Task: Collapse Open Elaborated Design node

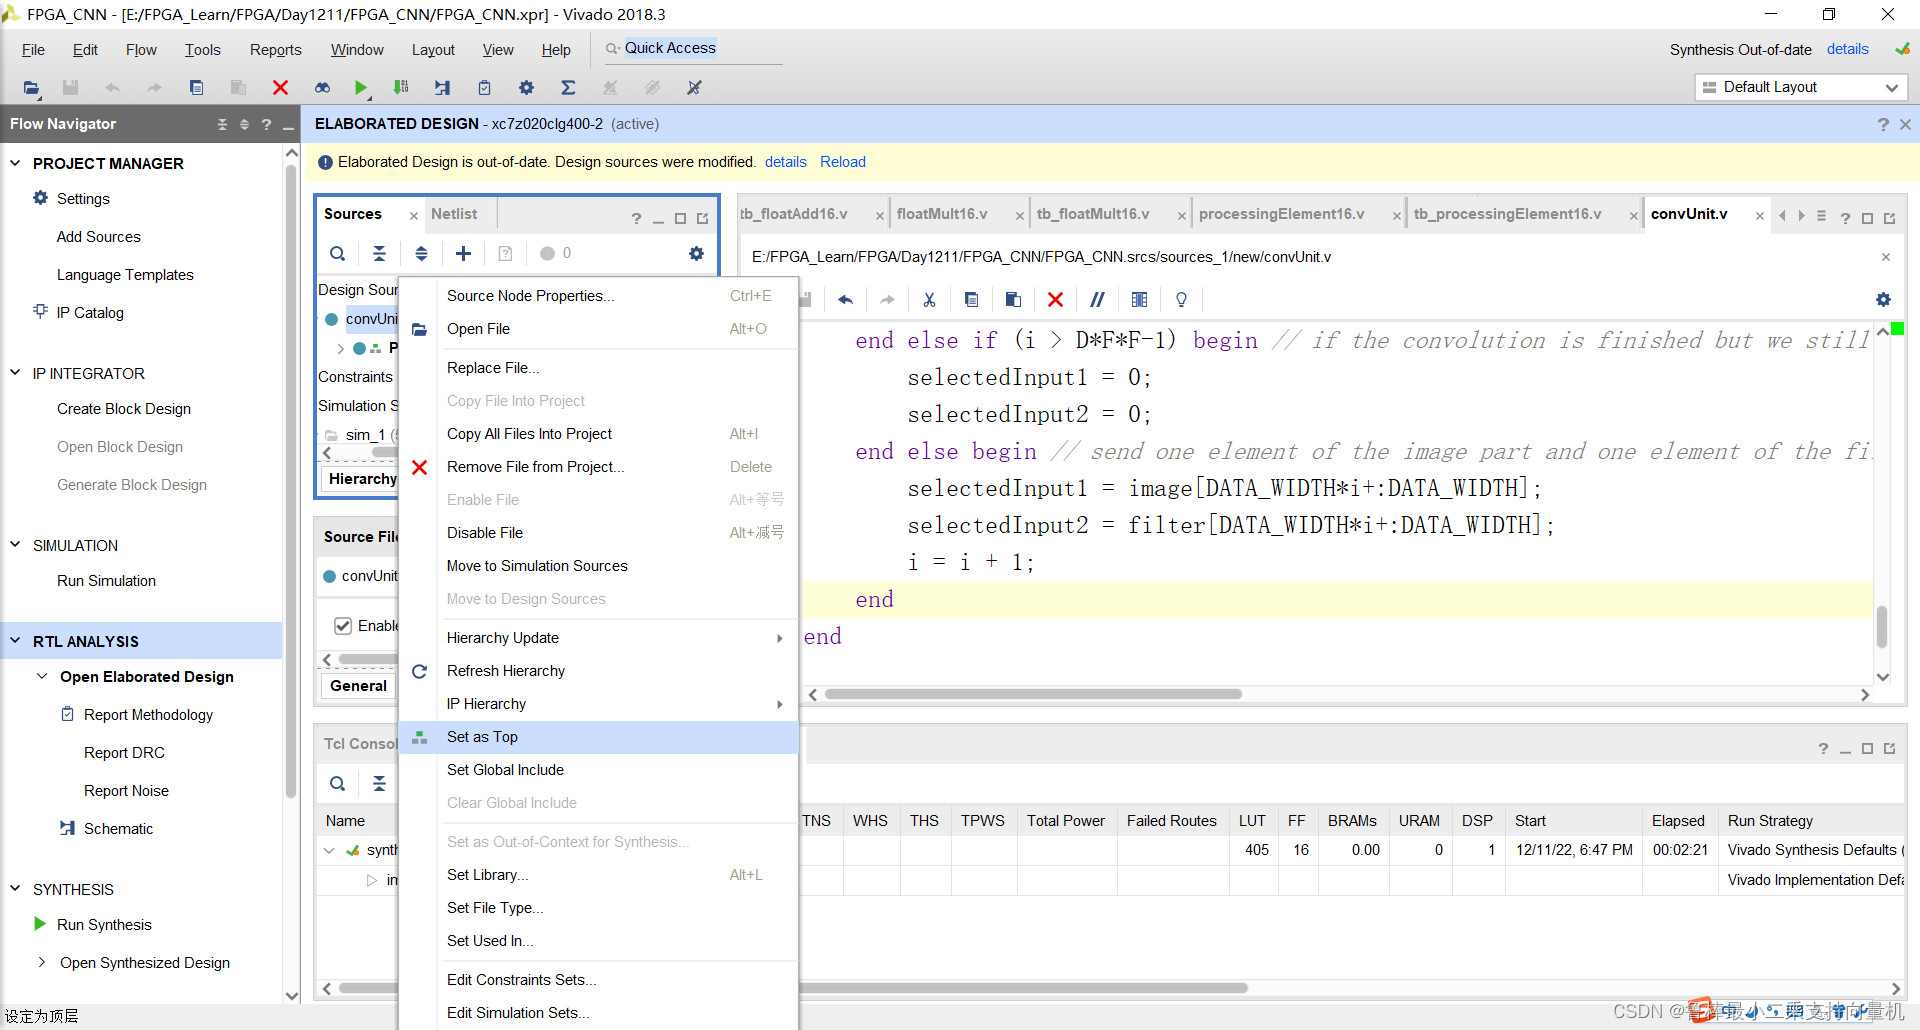Action: 42,677
